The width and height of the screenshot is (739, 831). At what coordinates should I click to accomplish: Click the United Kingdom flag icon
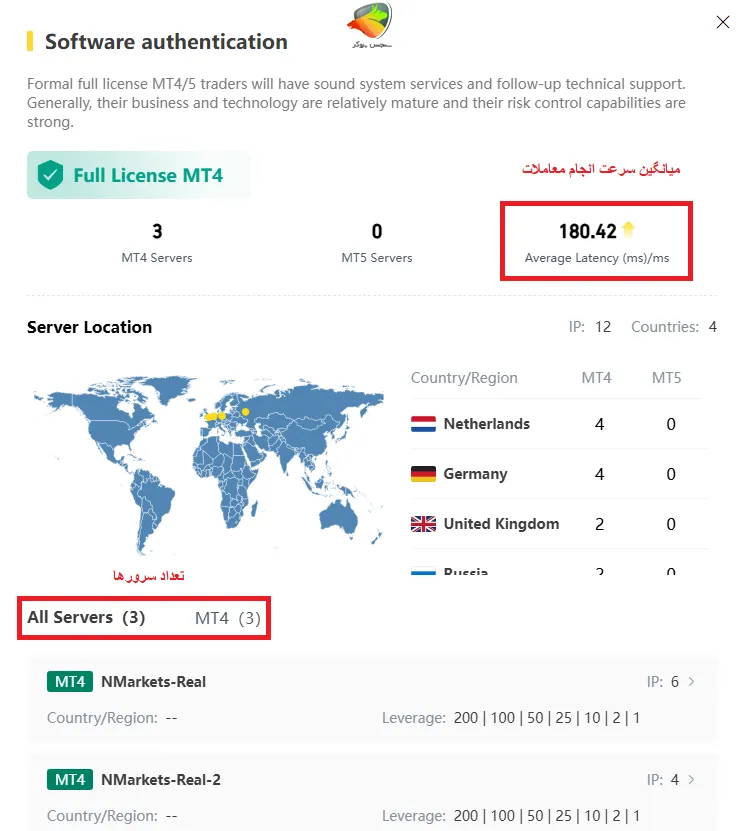(x=423, y=524)
